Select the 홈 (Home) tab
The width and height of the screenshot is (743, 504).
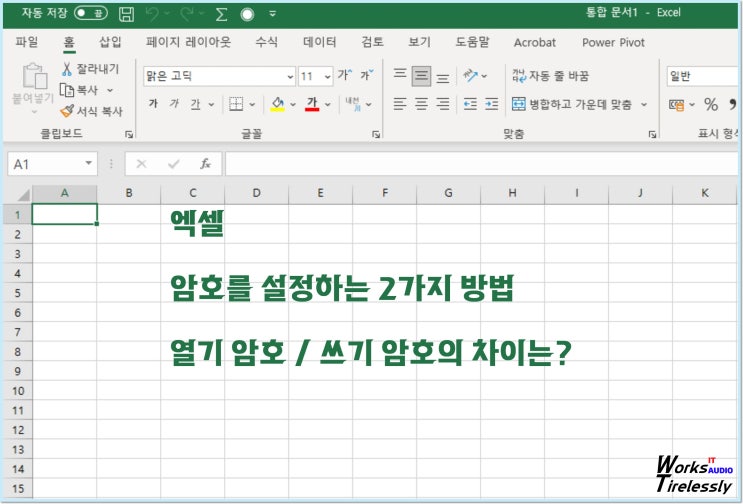tap(69, 42)
